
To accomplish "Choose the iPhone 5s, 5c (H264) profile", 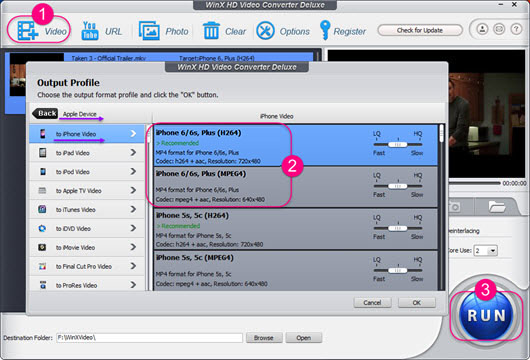I will tap(296, 229).
